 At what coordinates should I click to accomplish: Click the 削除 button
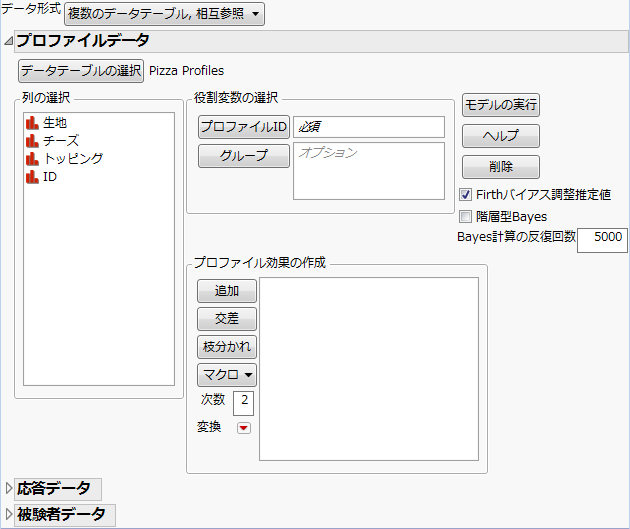point(501,167)
